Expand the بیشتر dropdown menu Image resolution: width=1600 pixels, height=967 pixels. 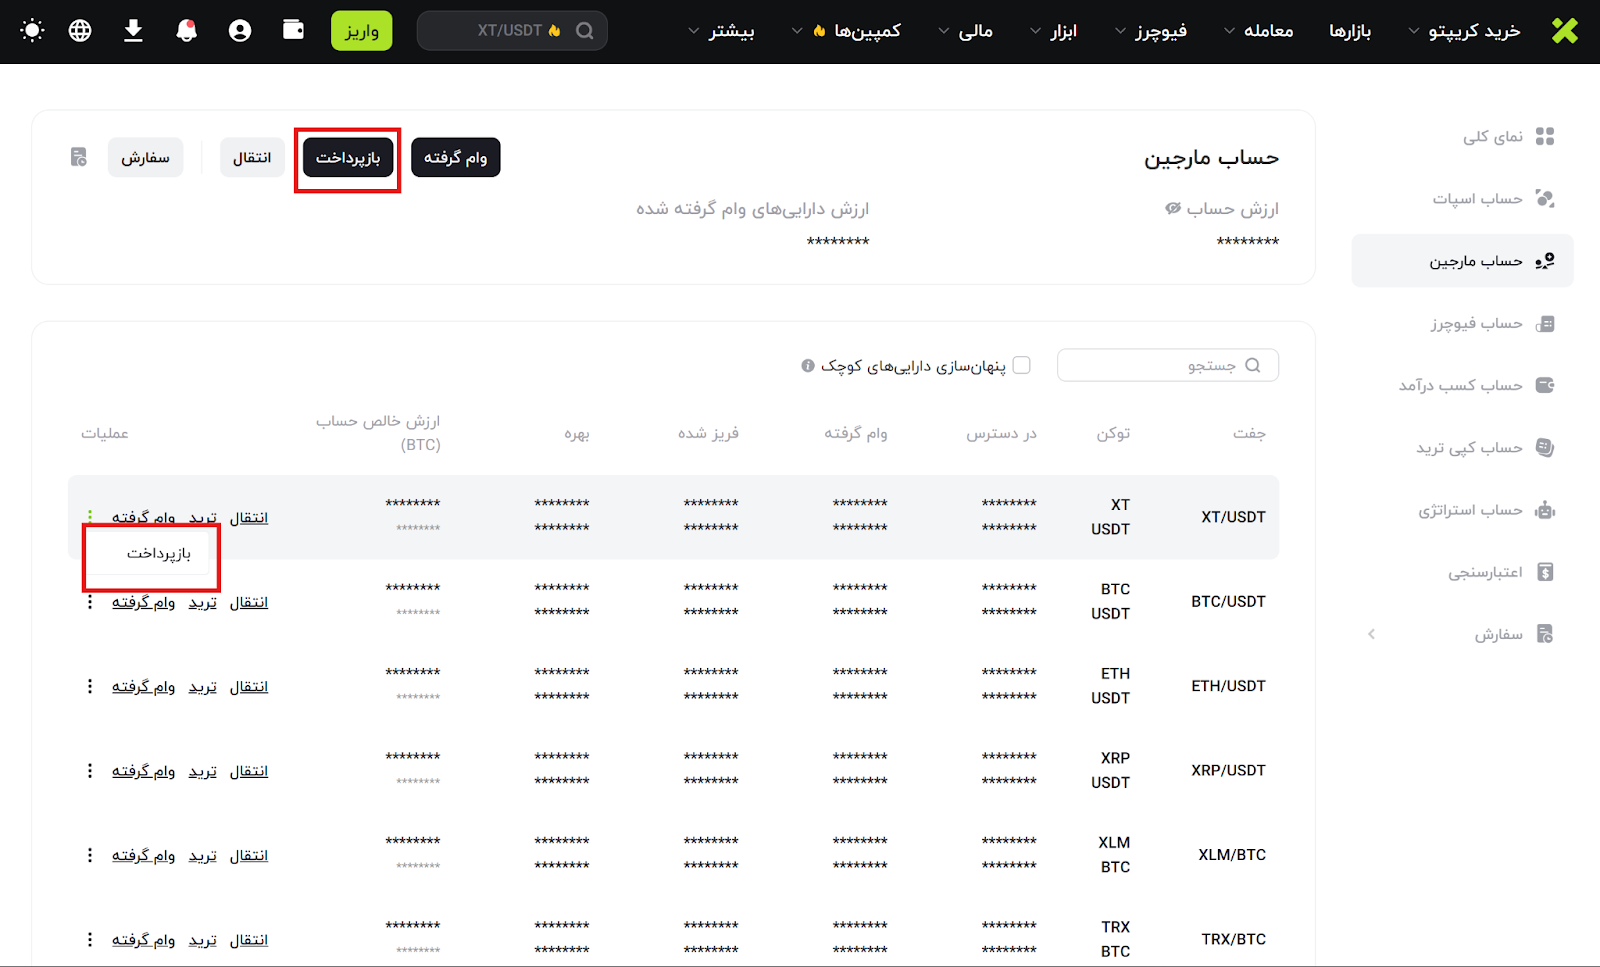(x=721, y=31)
